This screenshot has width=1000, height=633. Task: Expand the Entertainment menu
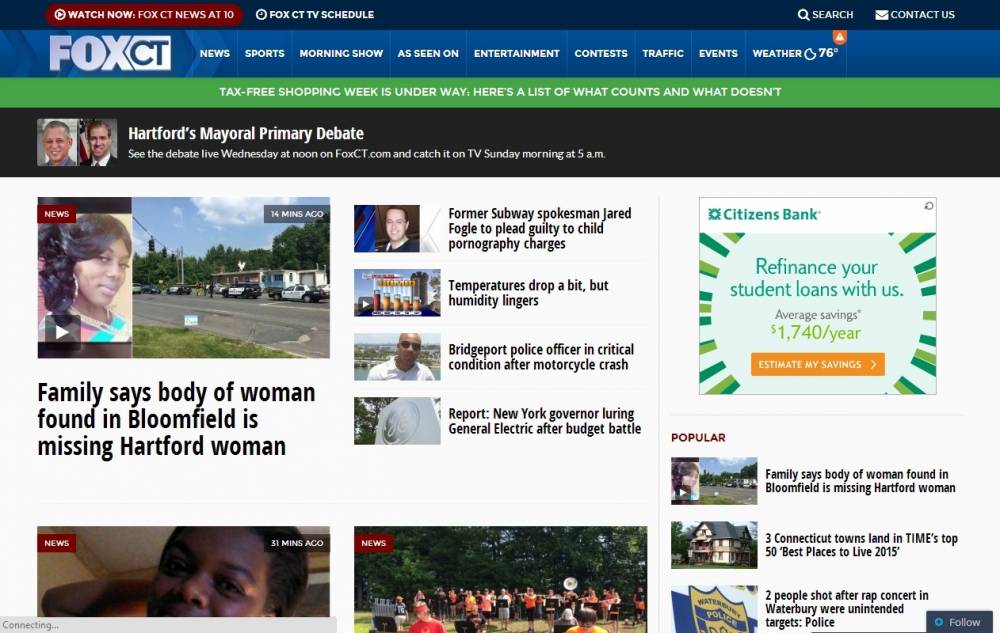pos(516,54)
